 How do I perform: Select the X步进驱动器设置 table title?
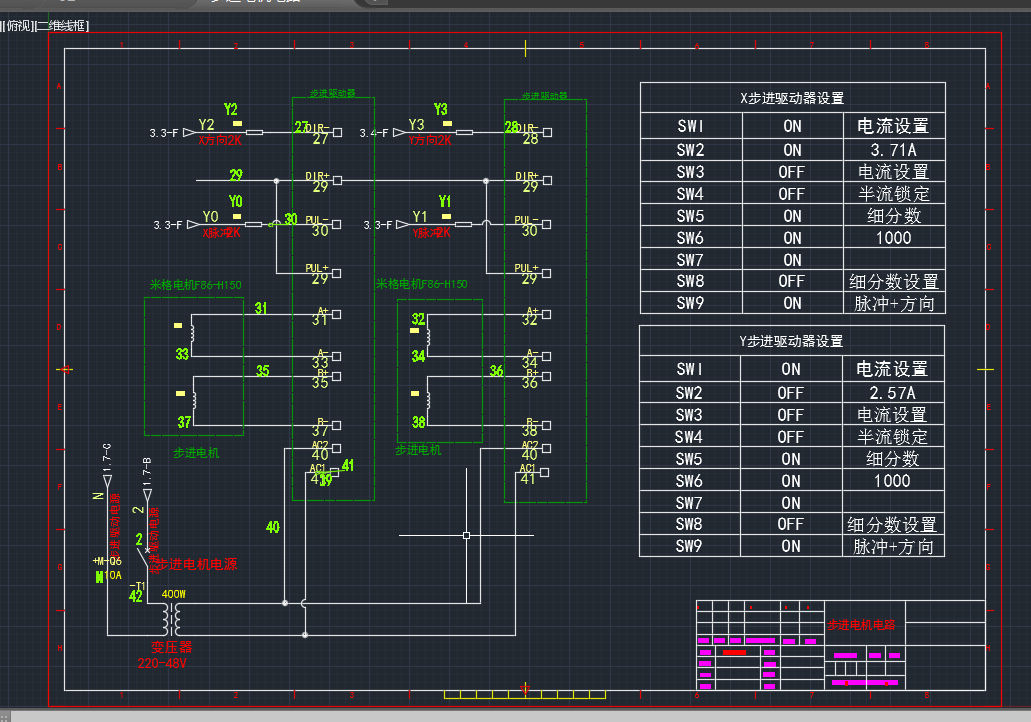pyautogui.click(x=792, y=98)
